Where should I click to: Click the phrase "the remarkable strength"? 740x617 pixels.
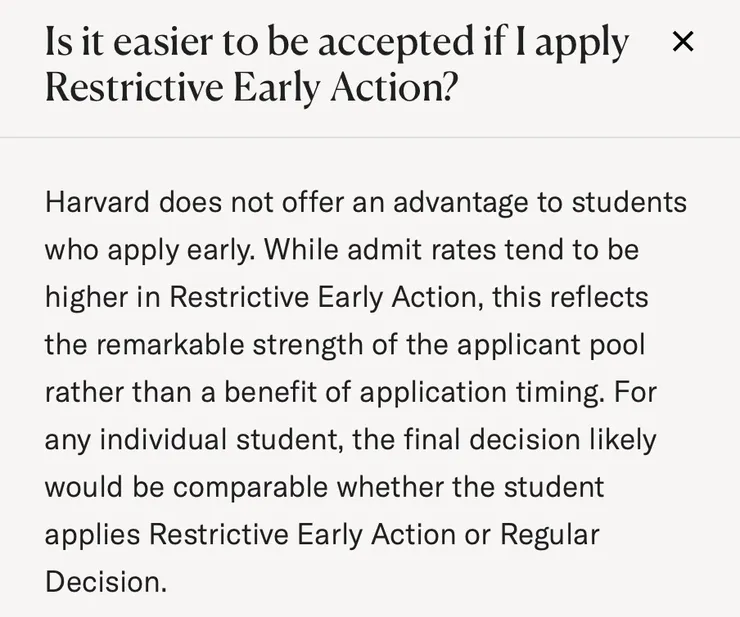coord(175,345)
